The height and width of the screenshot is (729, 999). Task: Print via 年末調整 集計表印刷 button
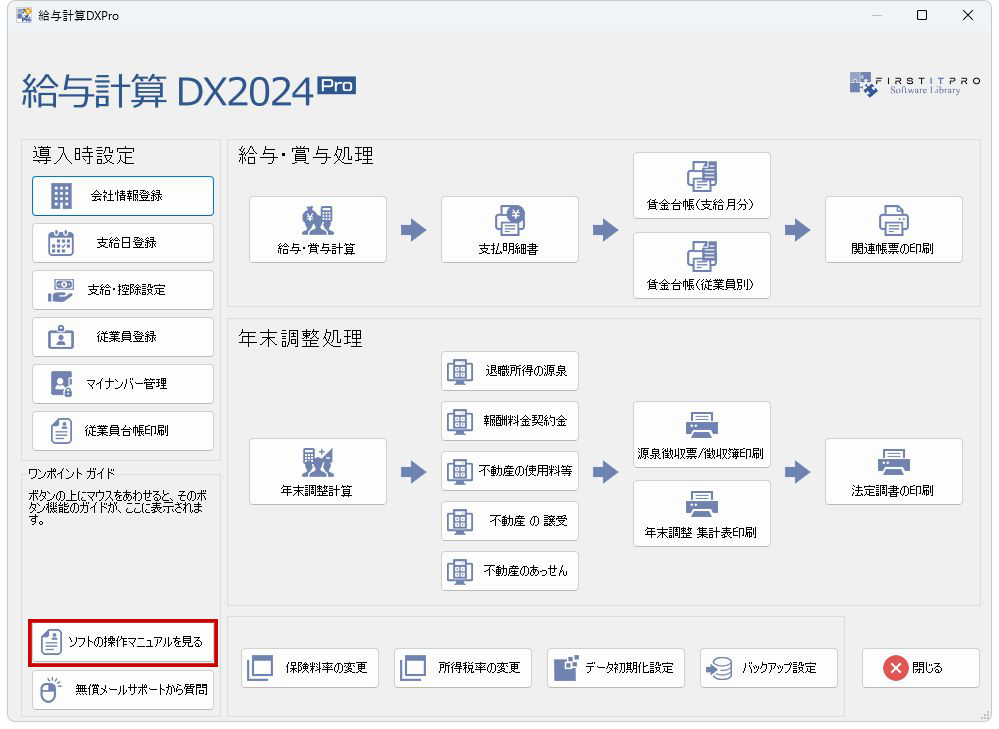701,514
